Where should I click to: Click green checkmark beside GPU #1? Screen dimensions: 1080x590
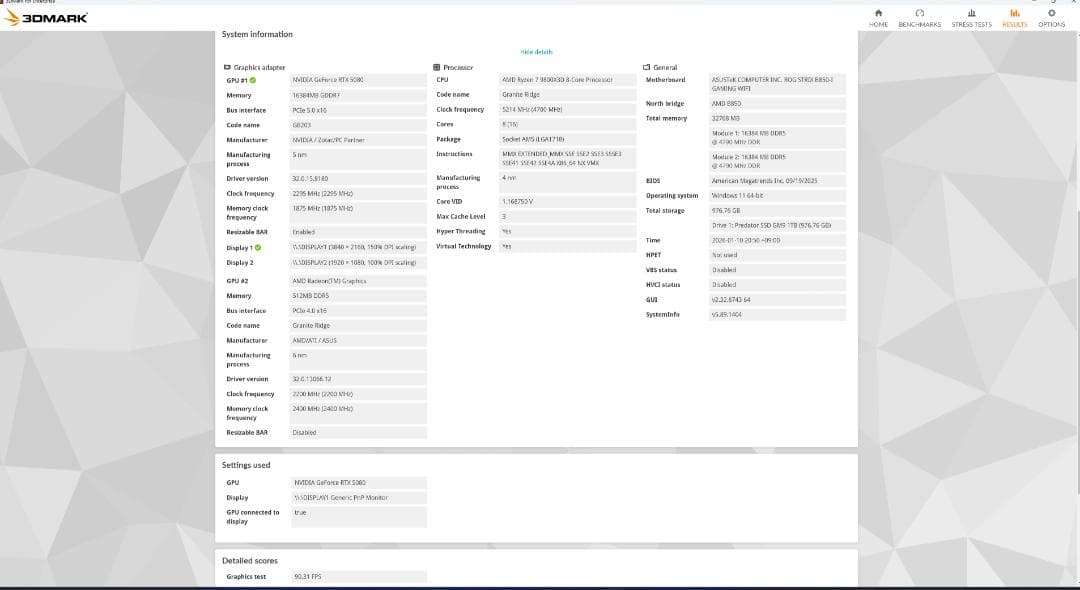point(253,80)
